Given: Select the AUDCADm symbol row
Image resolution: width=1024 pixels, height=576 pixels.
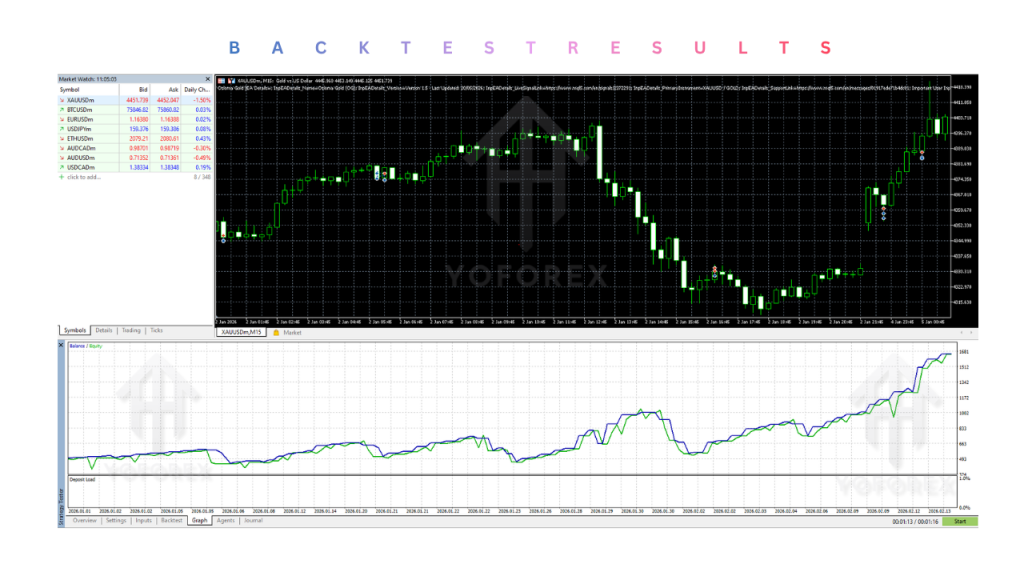Looking at the screenshot, I should 135,148.
